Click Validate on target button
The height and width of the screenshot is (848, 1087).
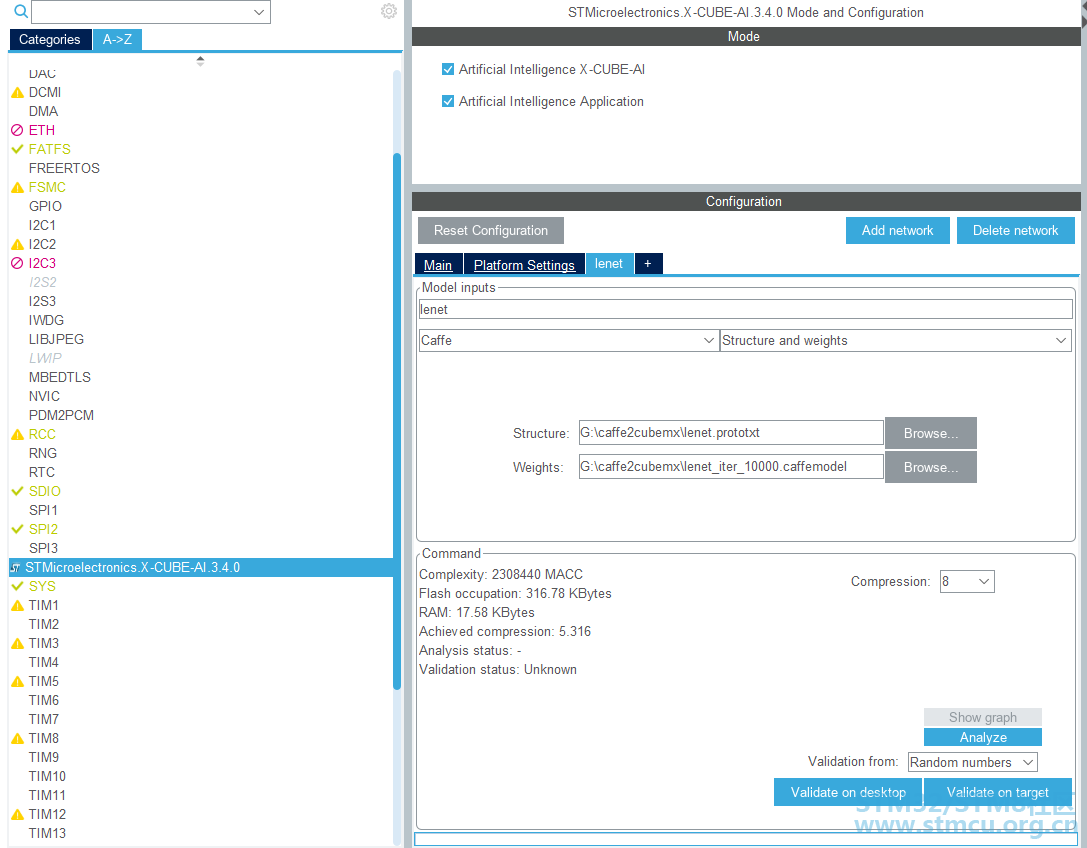click(x=998, y=793)
